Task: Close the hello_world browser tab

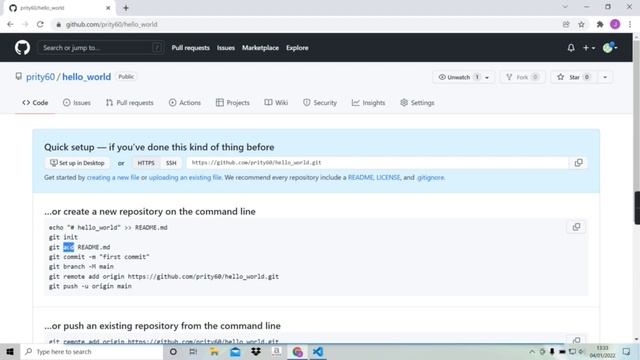Action: pos(108,8)
